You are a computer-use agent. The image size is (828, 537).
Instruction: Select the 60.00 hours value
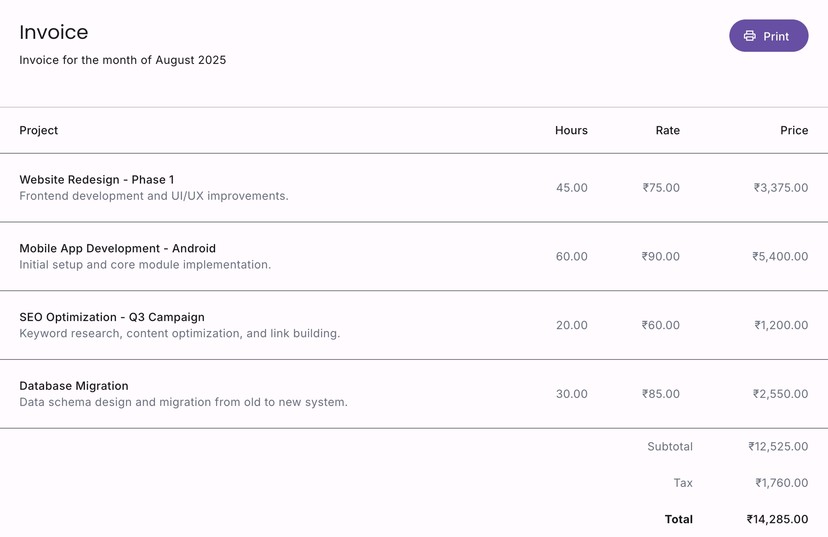[572, 257]
